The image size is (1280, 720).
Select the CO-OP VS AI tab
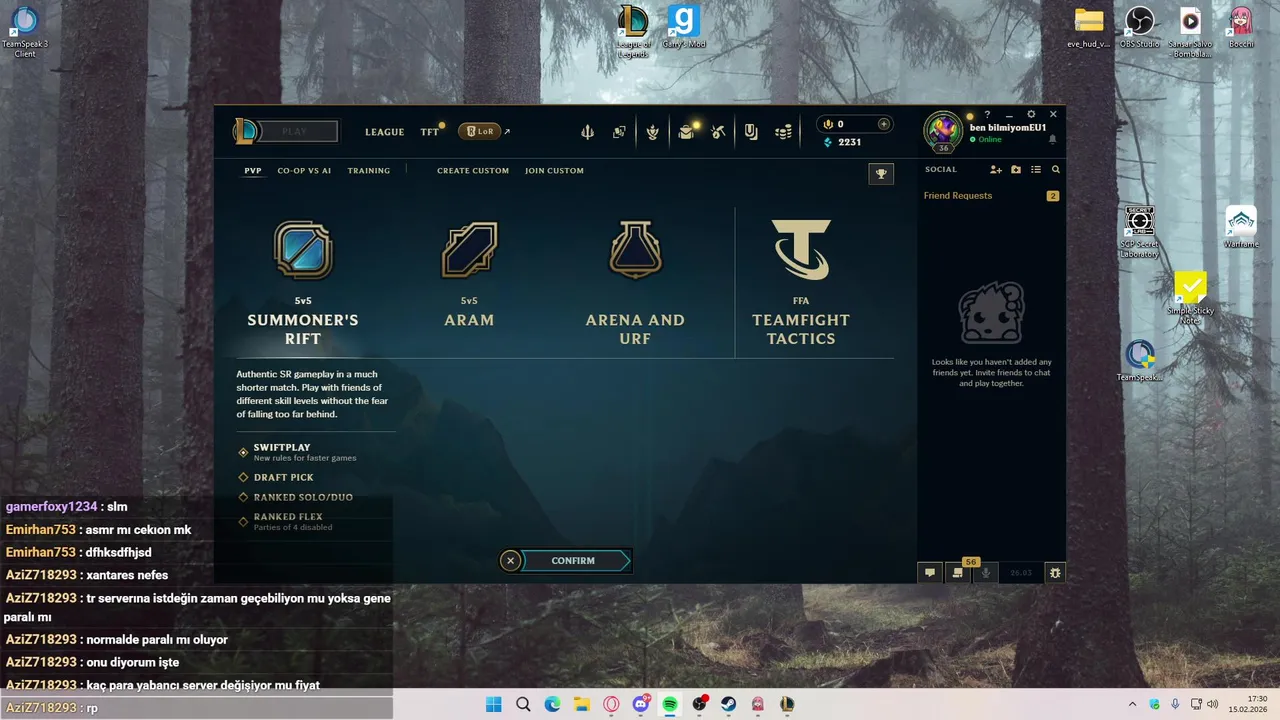304,171
